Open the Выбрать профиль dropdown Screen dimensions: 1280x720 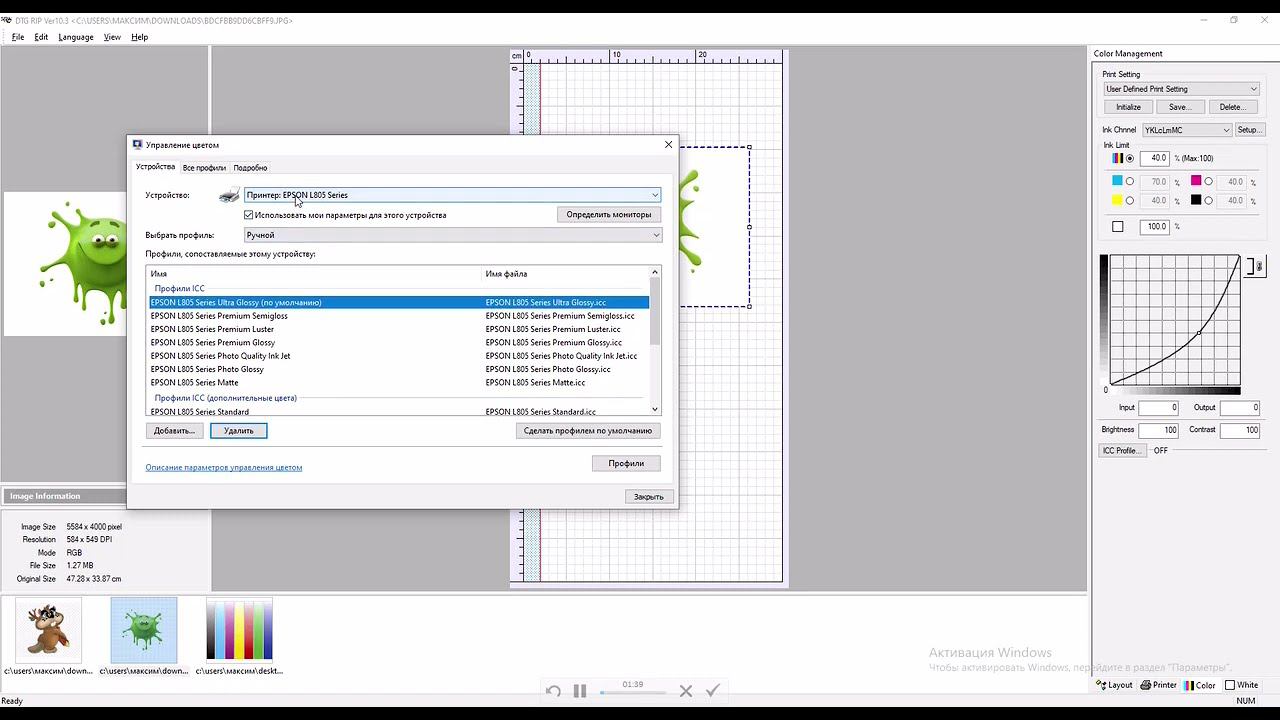453,235
